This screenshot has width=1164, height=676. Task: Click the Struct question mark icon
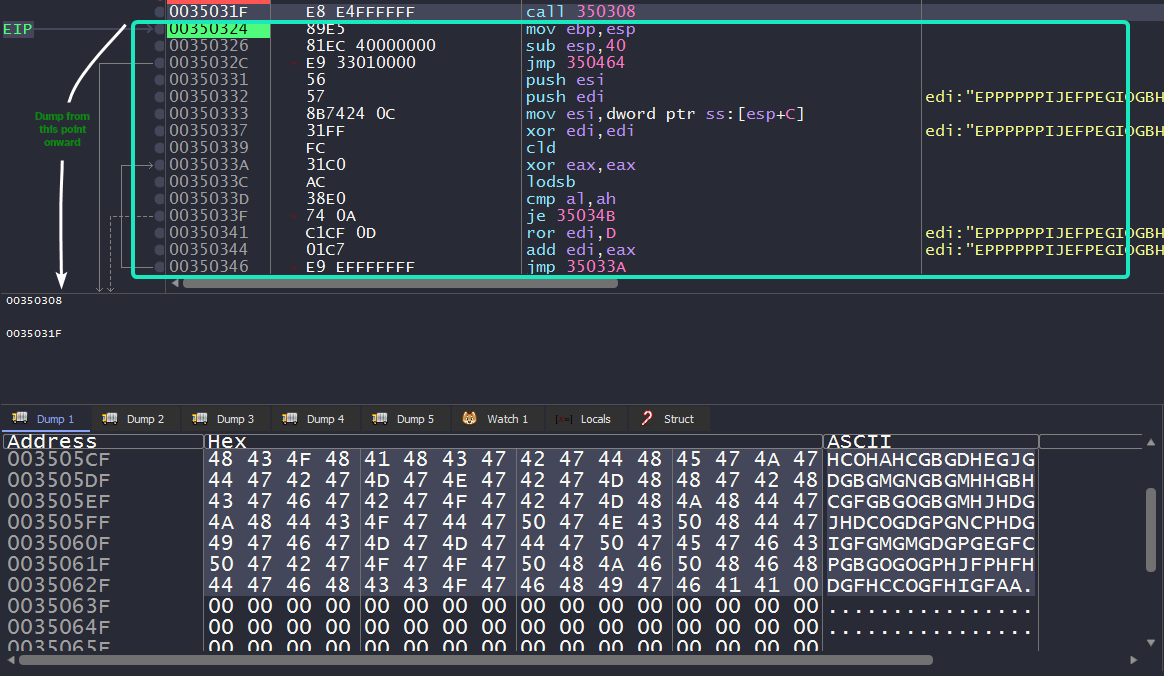647,419
